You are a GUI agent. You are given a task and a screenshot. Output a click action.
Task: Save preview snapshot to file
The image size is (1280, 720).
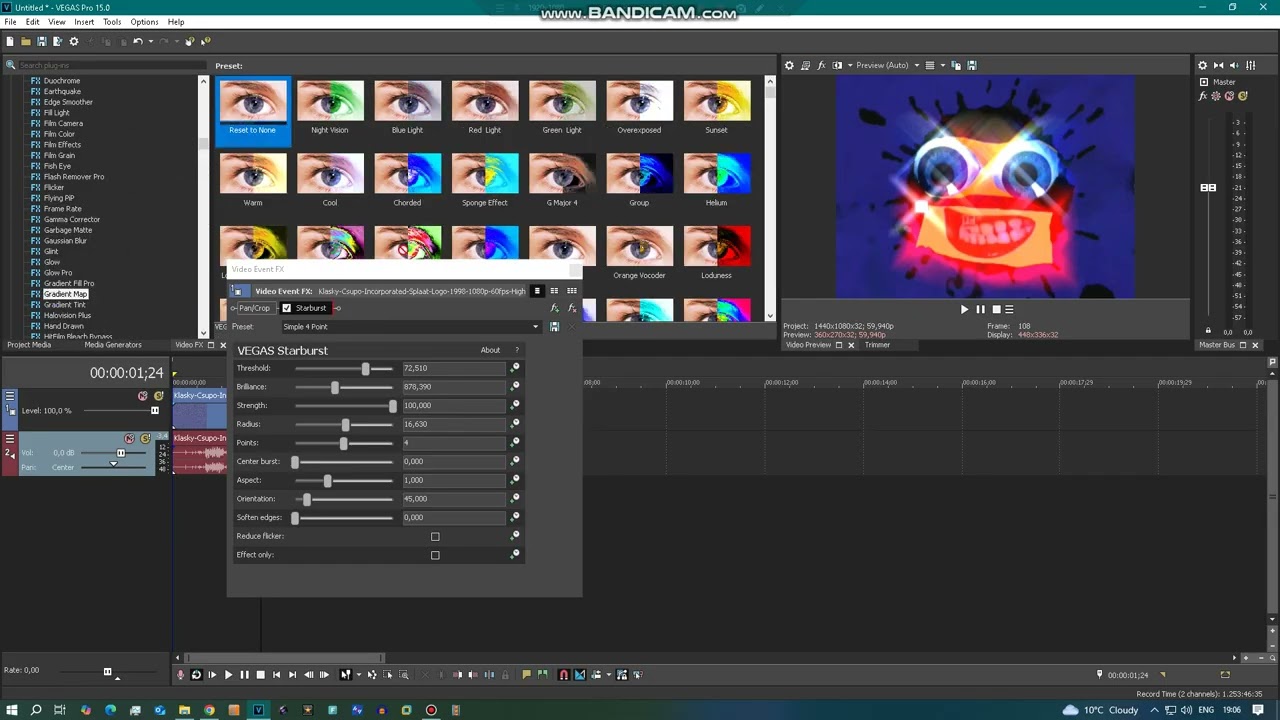(x=971, y=65)
